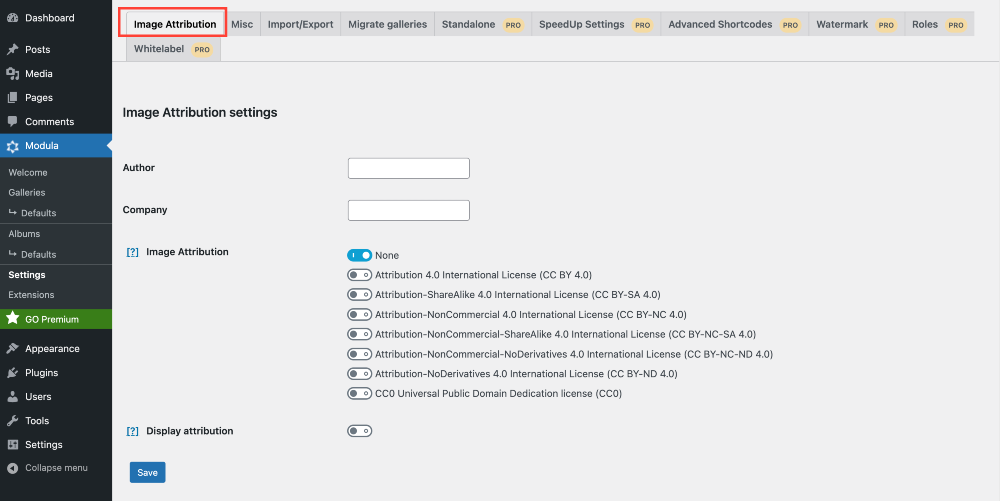Open the Migrate galleries tab
1000x501 pixels.
pos(387,24)
